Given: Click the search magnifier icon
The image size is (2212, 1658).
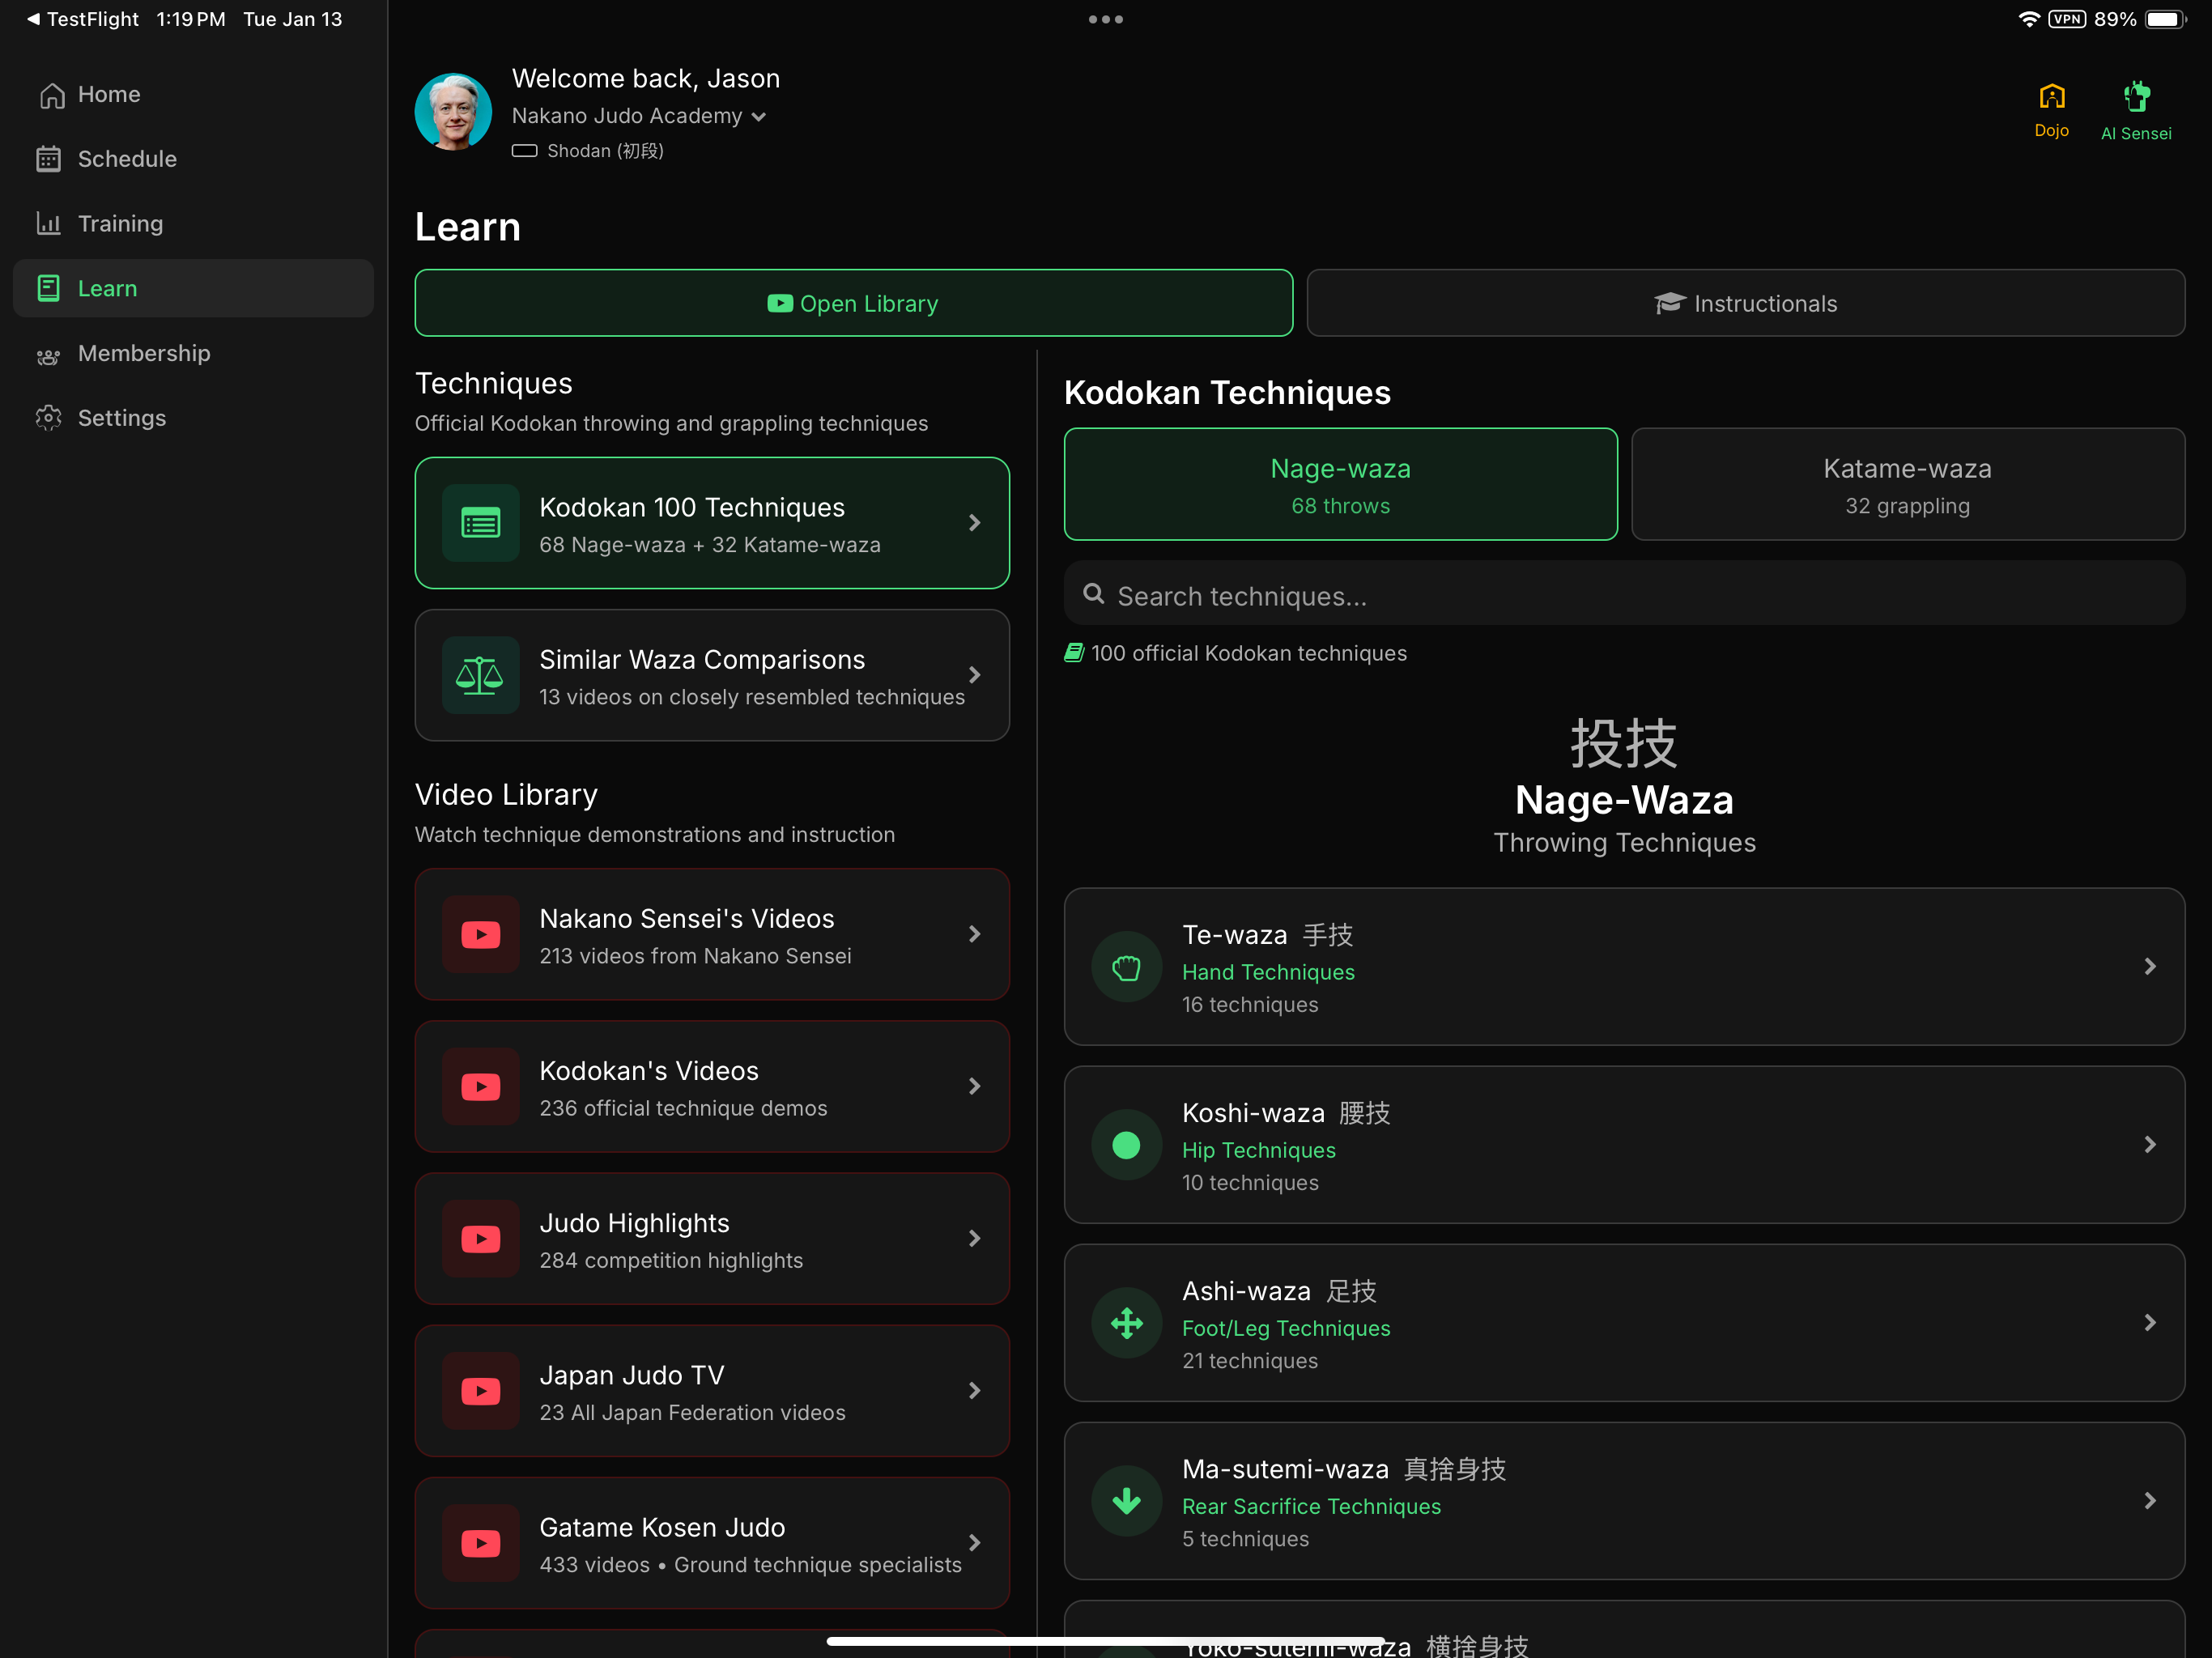Looking at the screenshot, I should [x=1094, y=594].
